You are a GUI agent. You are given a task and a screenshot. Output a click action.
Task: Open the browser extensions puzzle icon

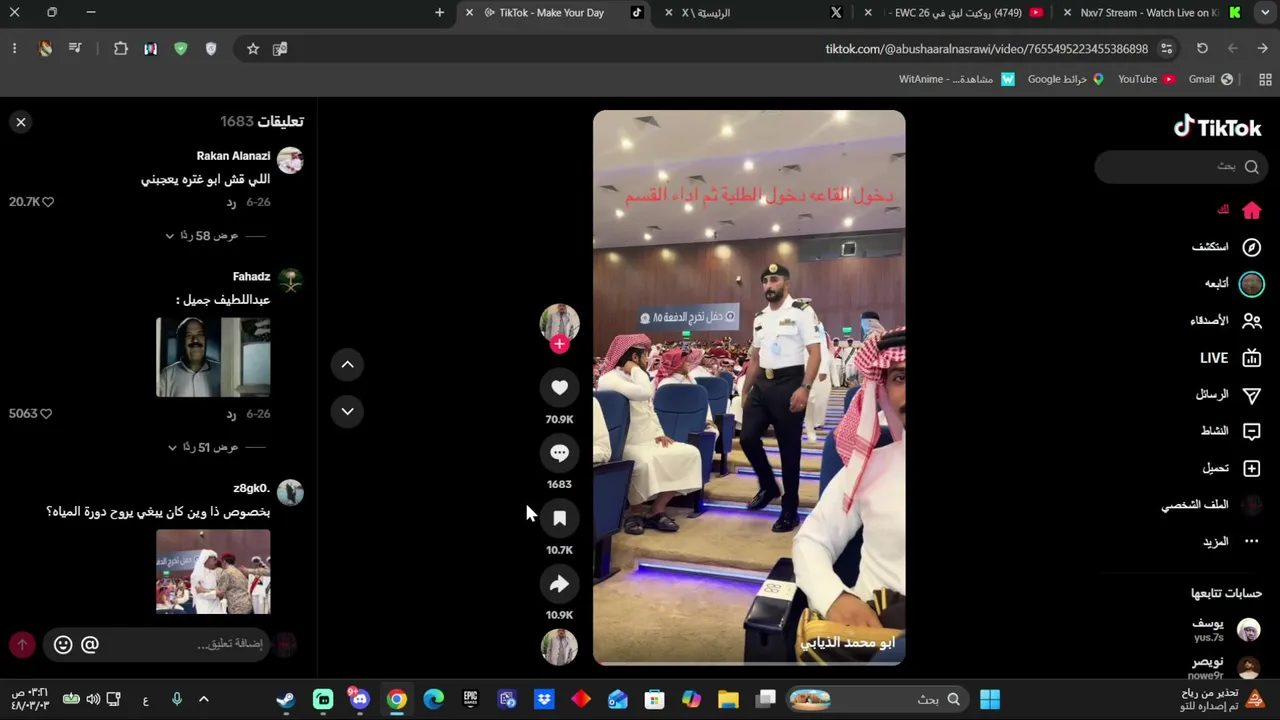click(121, 49)
